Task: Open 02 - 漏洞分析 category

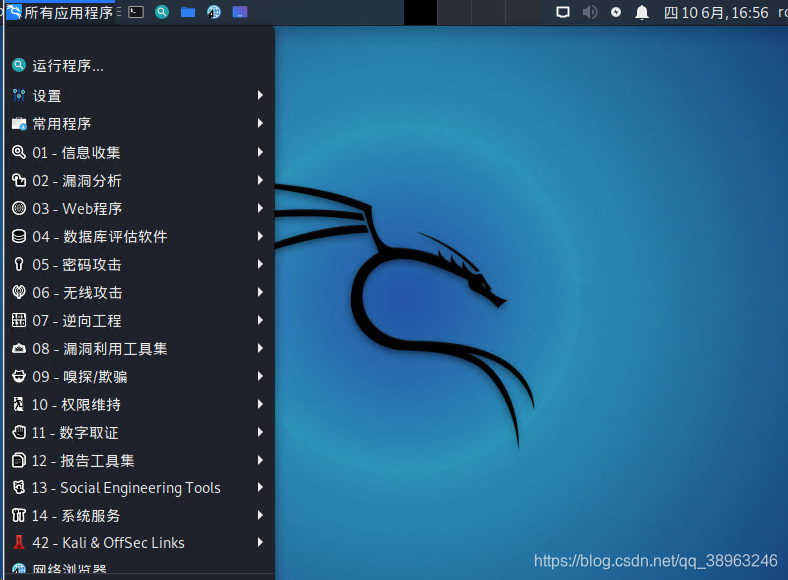Action: [x=140, y=180]
